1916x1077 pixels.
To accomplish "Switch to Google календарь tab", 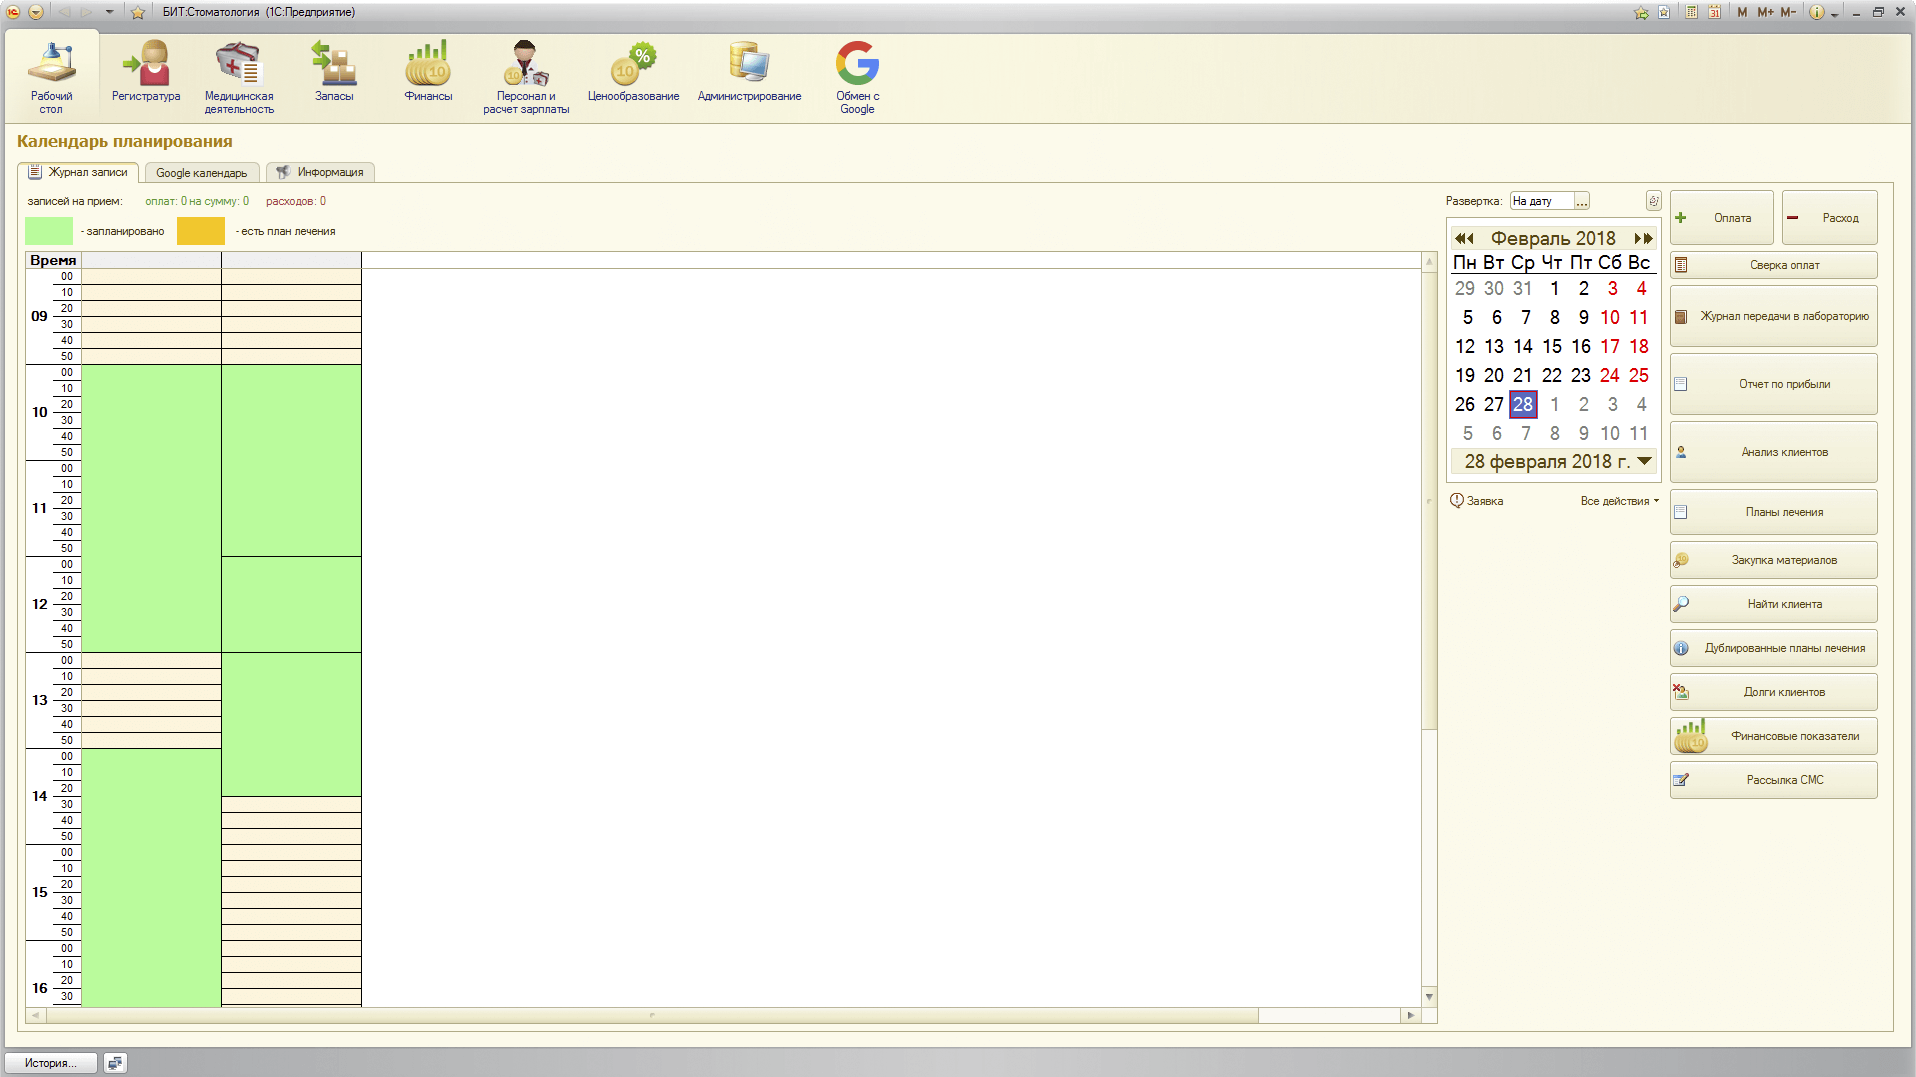I will point(201,173).
